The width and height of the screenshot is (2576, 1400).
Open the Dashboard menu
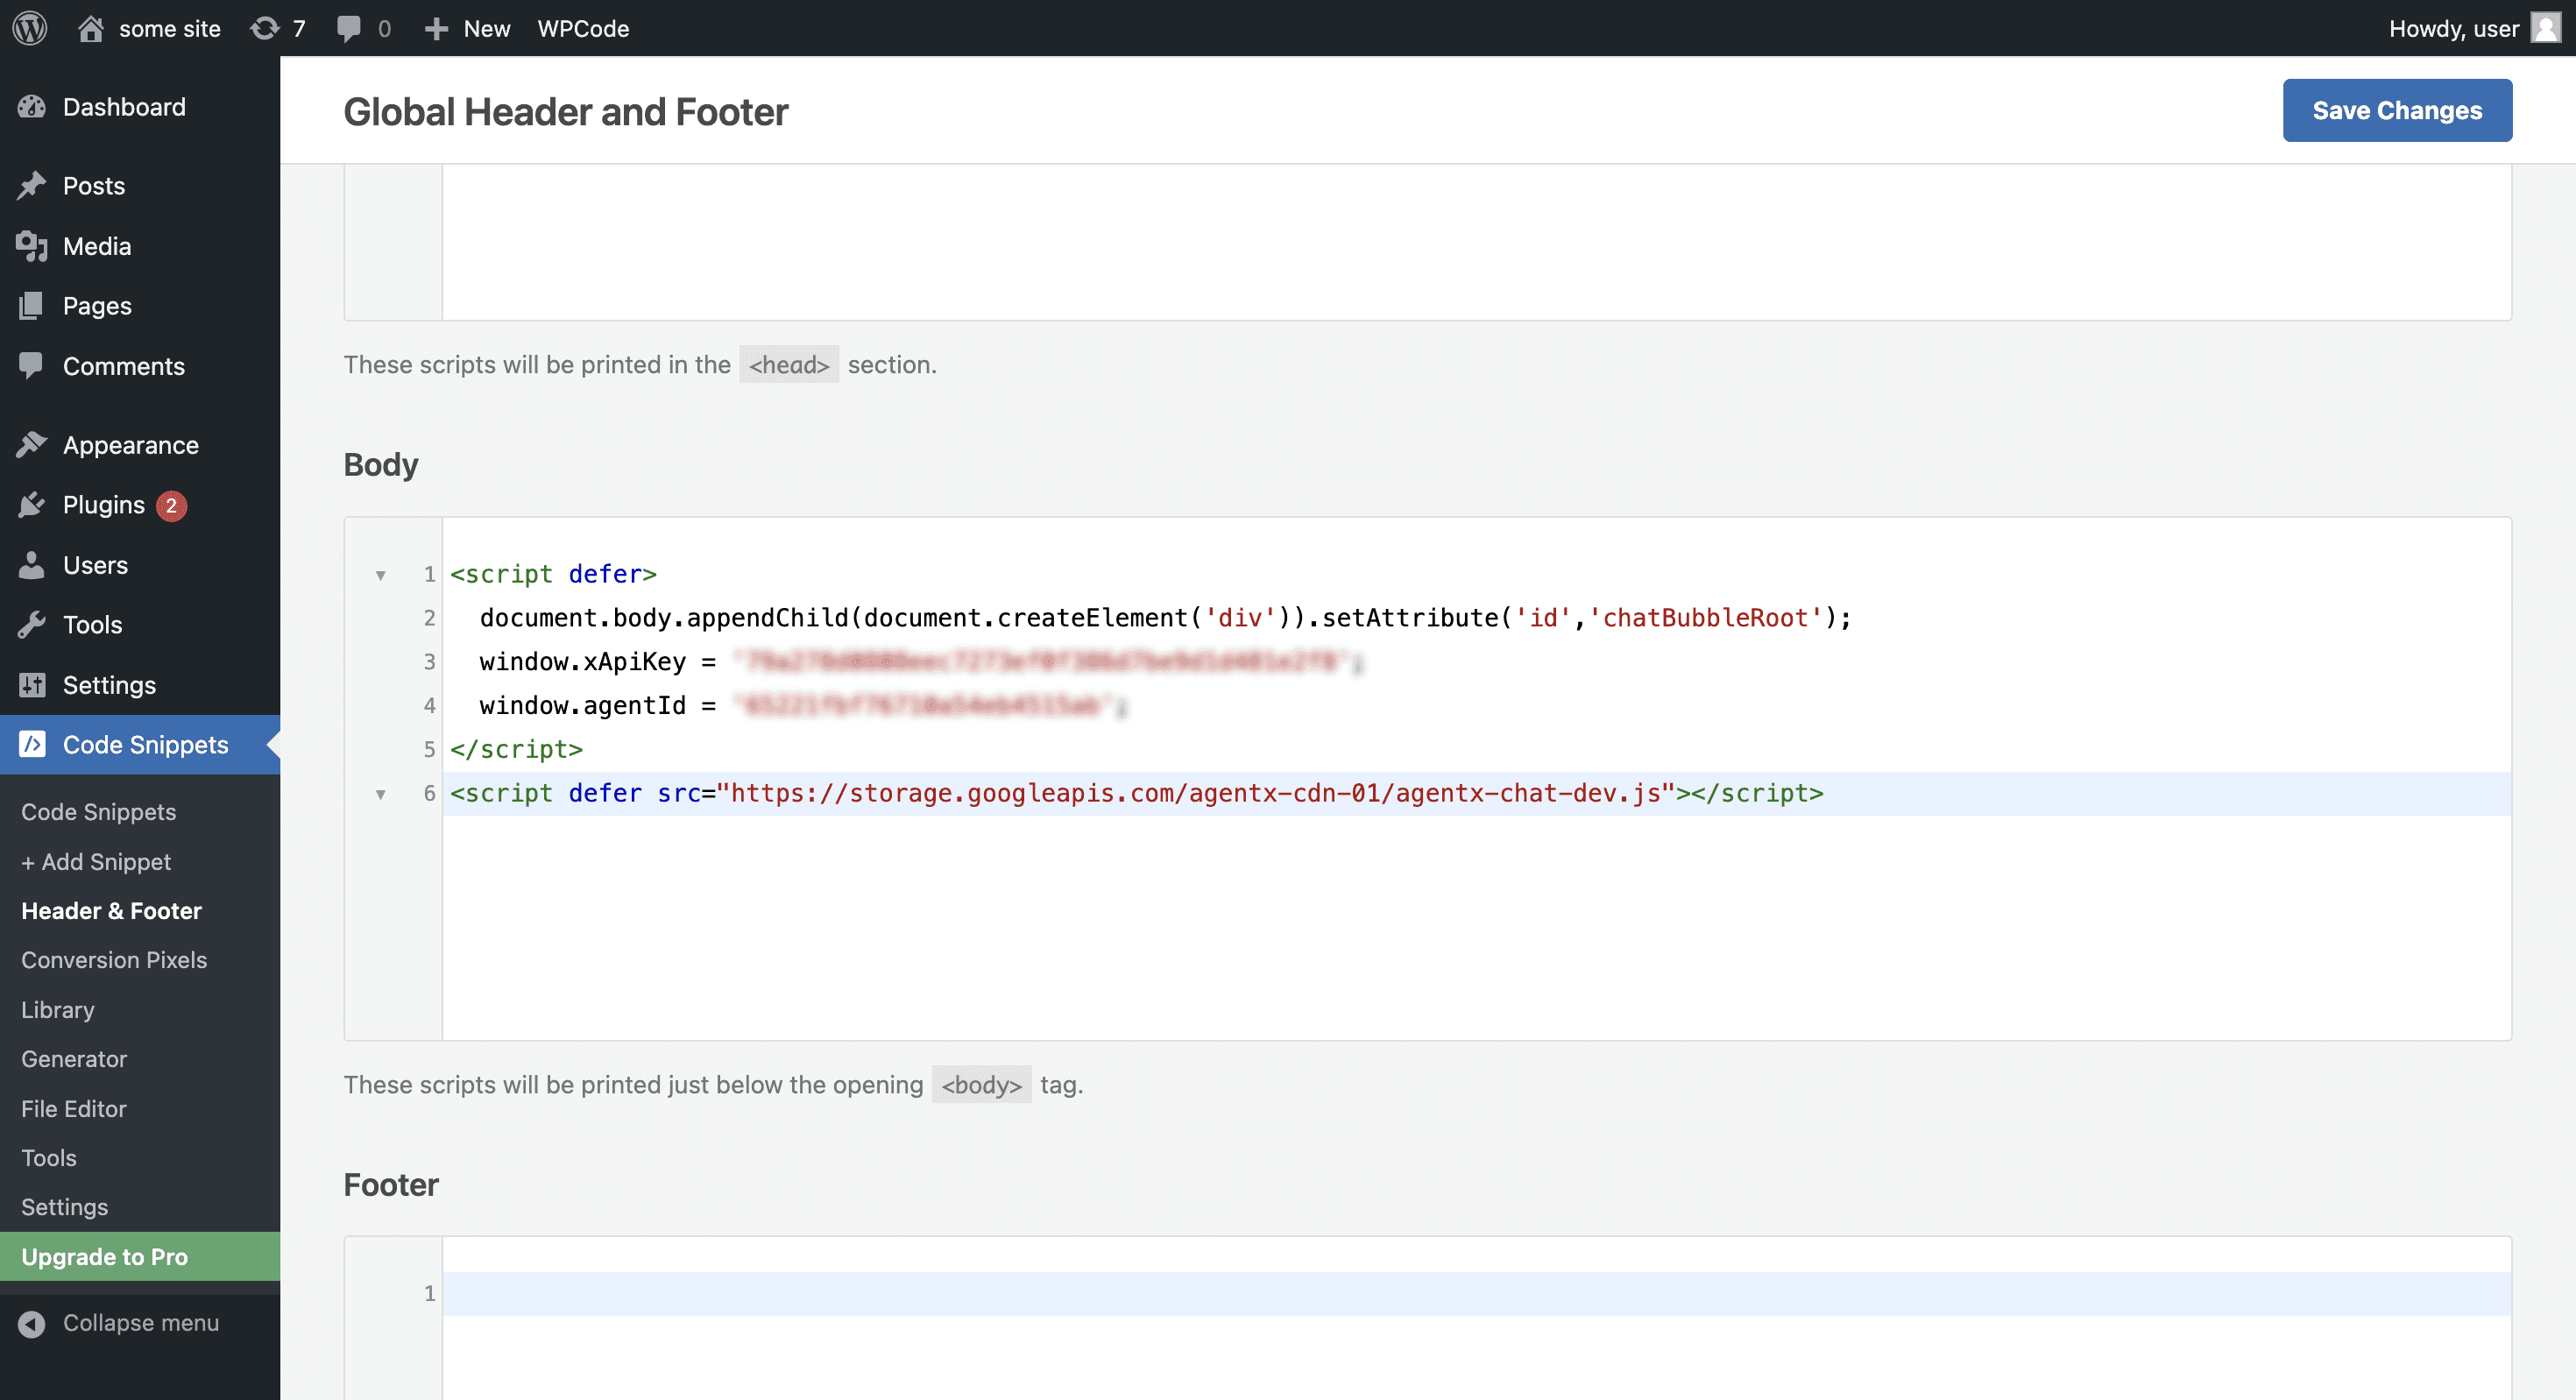tap(140, 107)
